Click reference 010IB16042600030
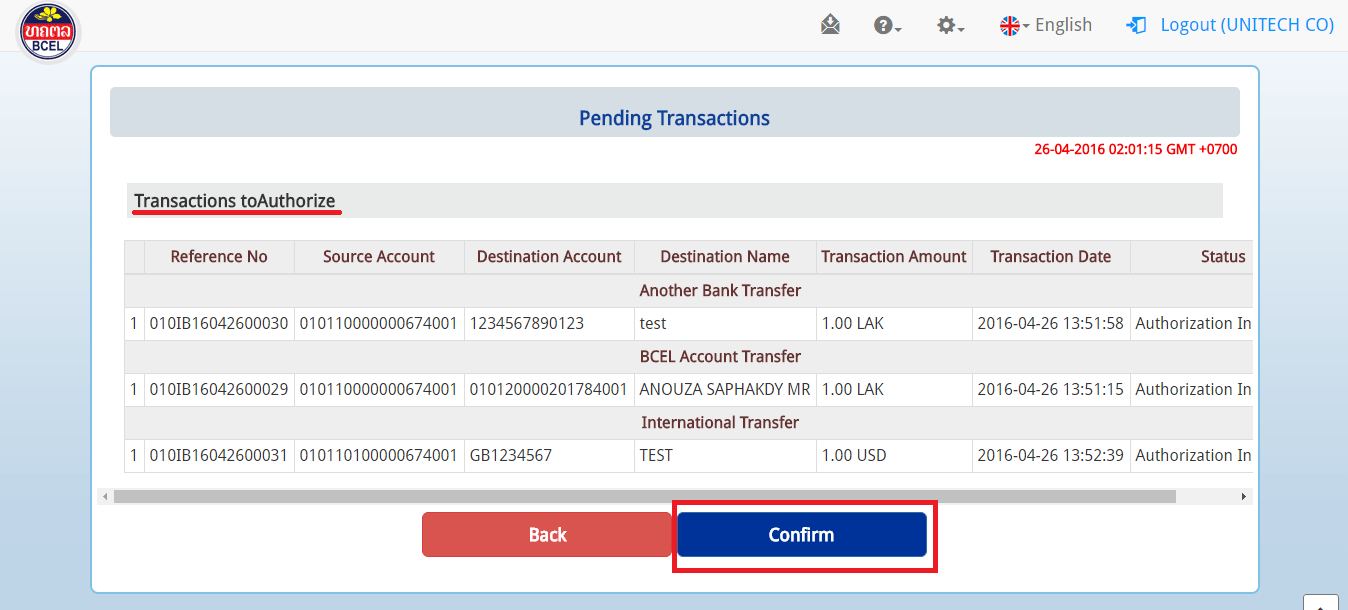Viewport: 1348px width, 610px height. [219, 324]
